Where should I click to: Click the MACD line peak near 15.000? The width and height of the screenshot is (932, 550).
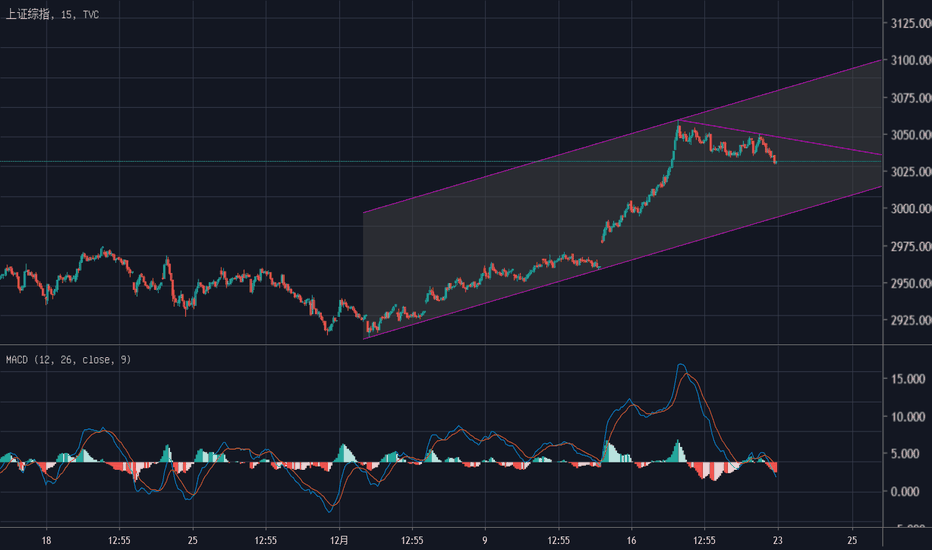pos(681,364)
